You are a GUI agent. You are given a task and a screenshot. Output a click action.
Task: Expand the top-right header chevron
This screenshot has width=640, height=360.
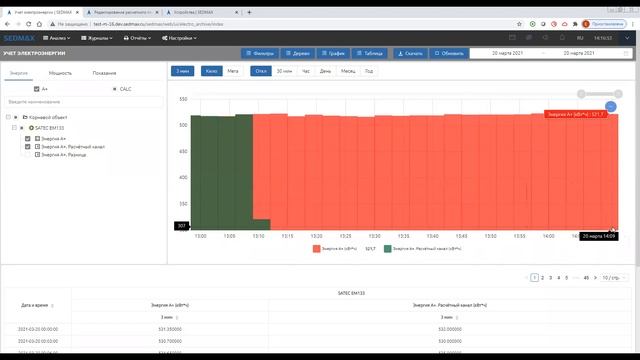627,38
